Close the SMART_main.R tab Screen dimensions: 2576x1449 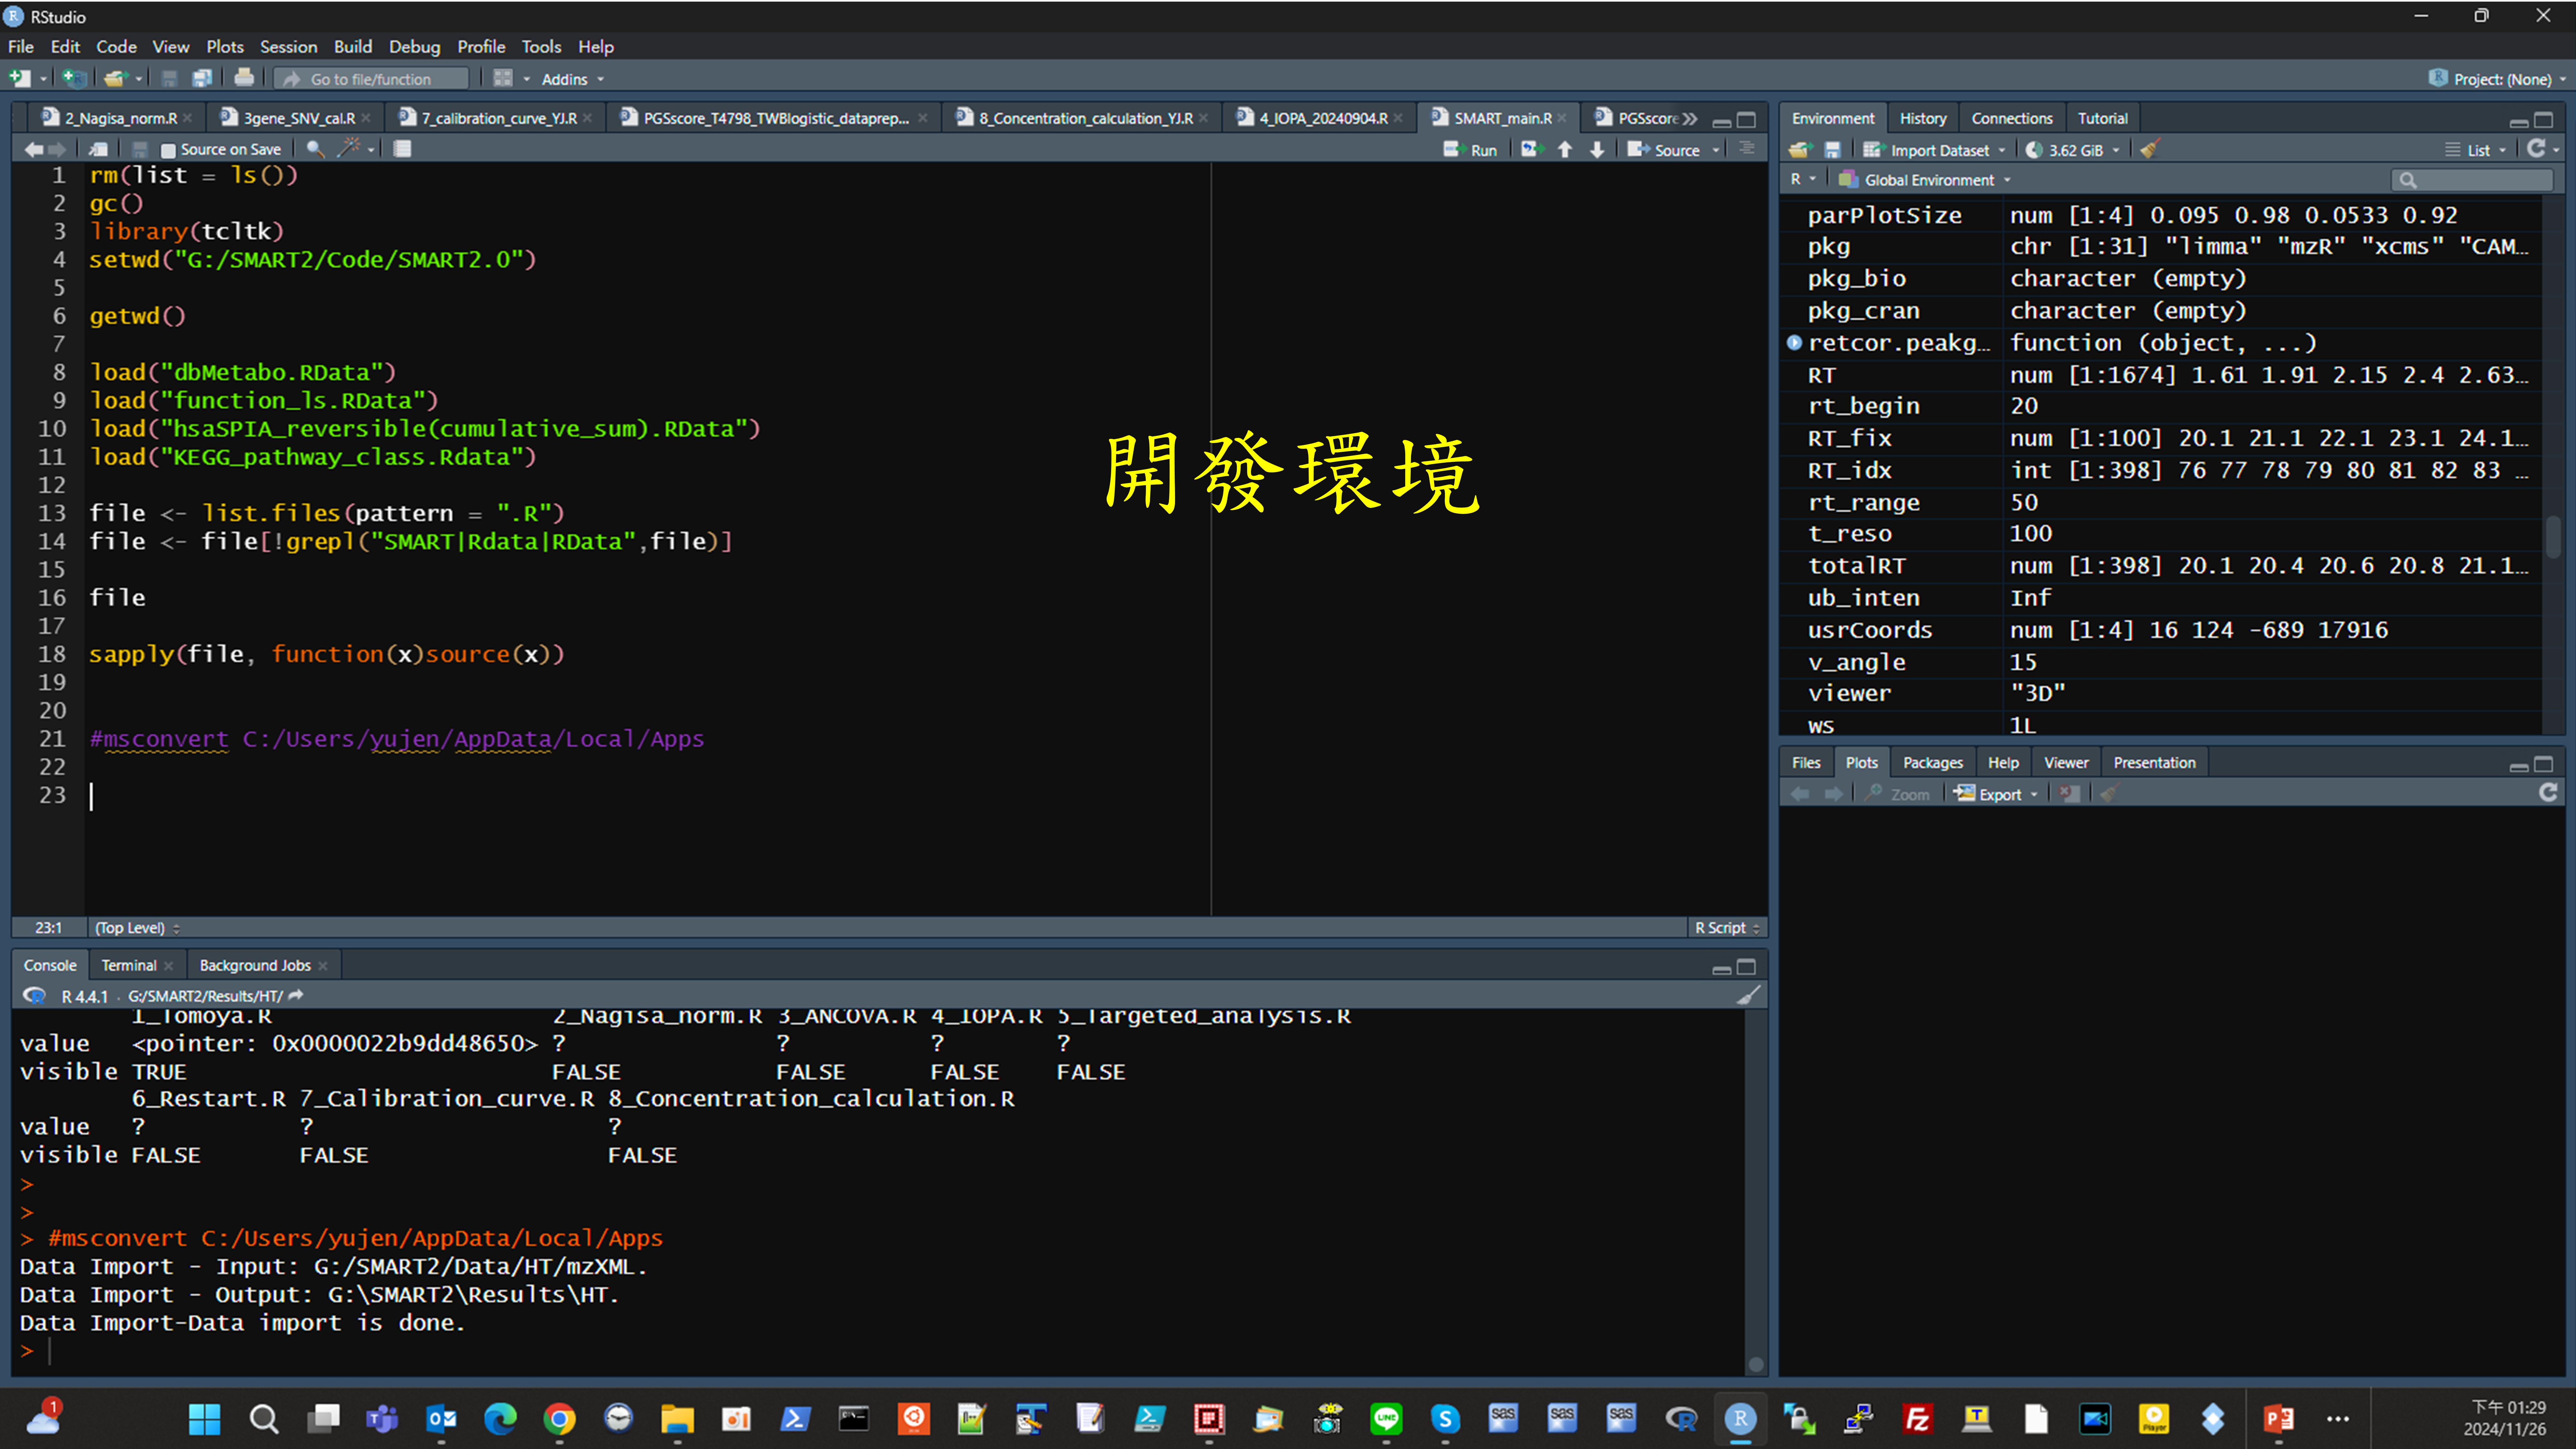1562,118
